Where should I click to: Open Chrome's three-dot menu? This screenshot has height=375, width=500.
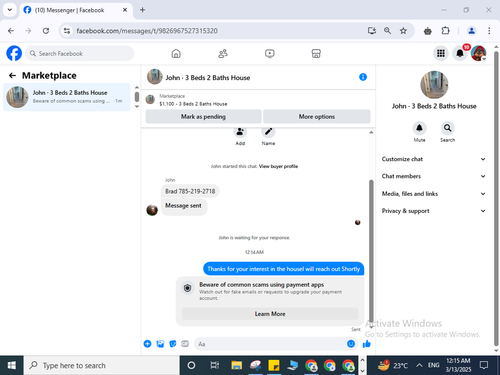489,31
